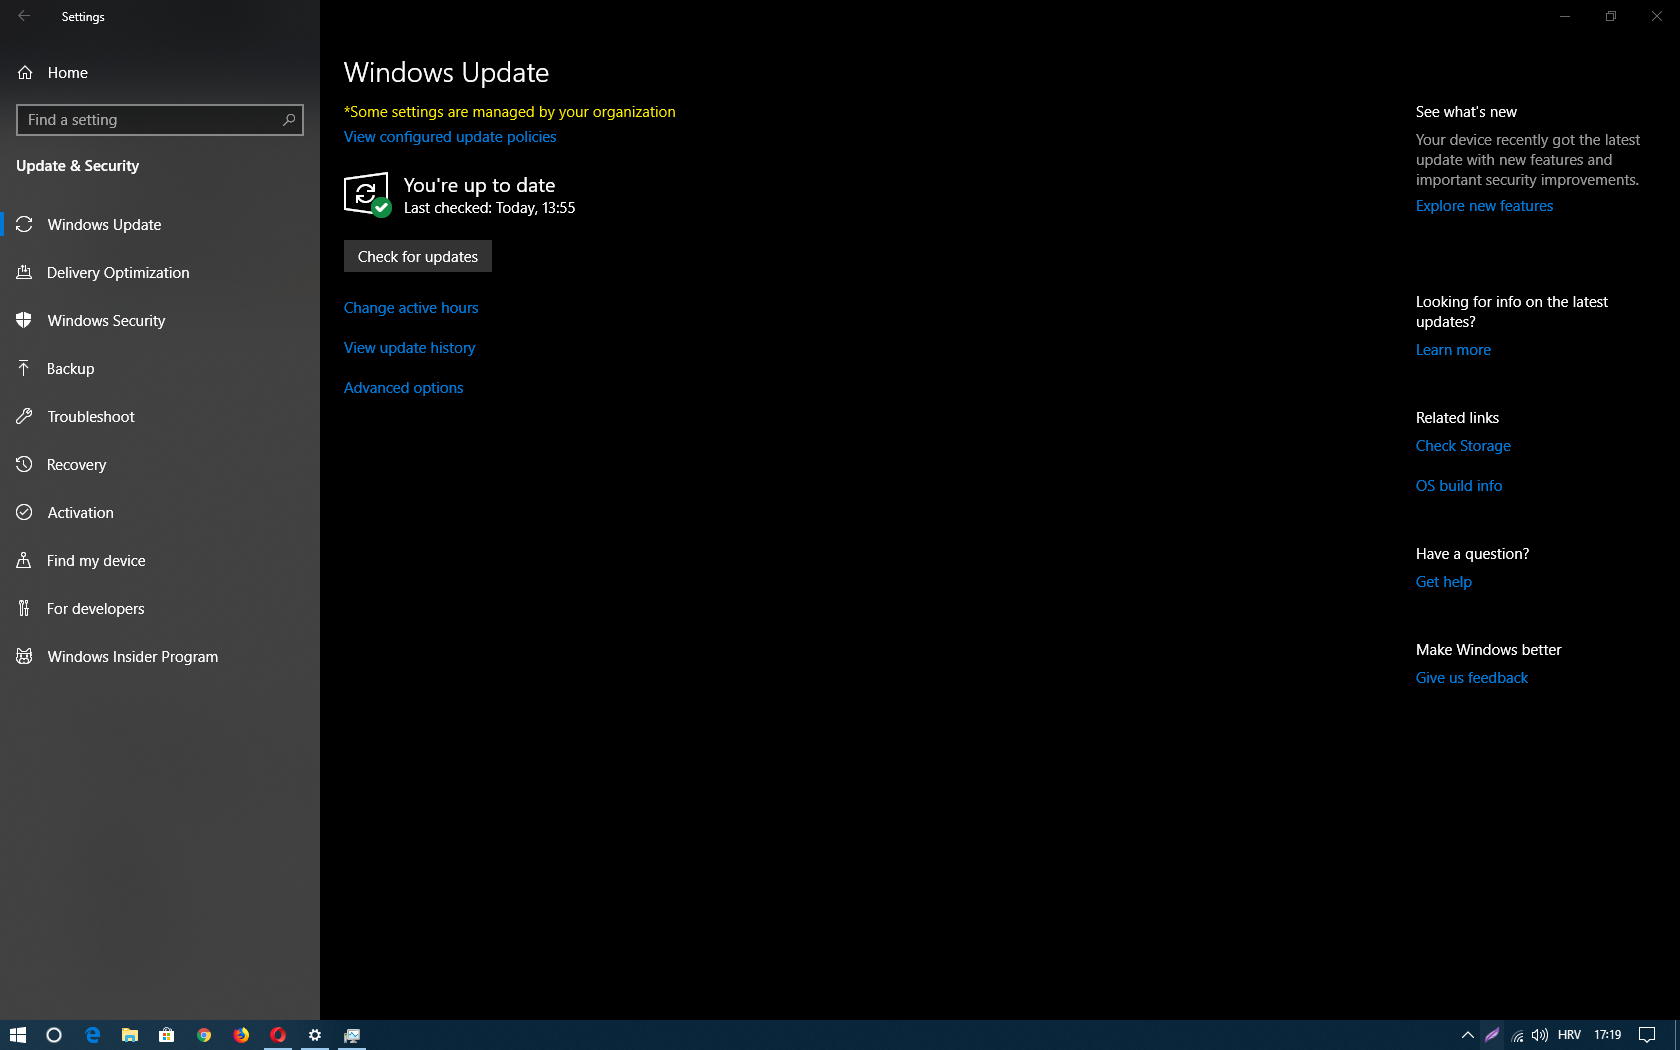
Task: Click the Recovery clock icon
Action: [x=24, y=465]
